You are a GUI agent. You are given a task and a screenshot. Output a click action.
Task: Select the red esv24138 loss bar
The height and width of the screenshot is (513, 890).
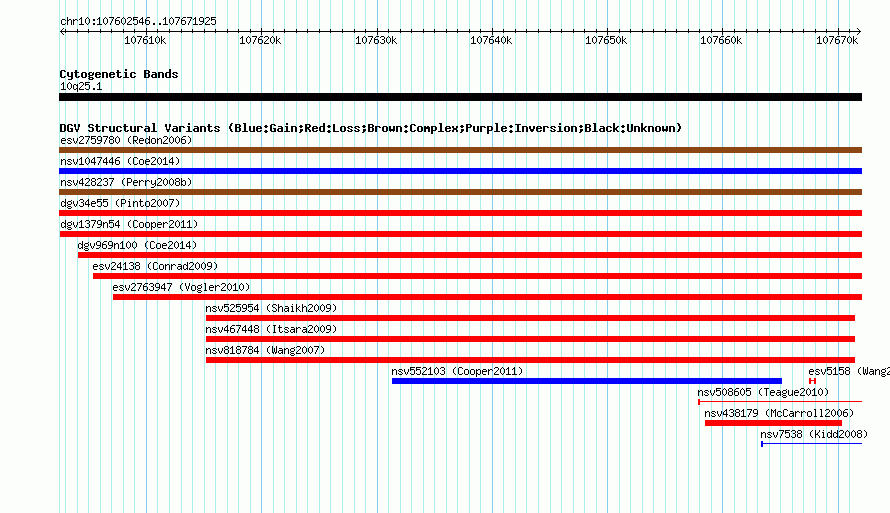pos(477,276)
